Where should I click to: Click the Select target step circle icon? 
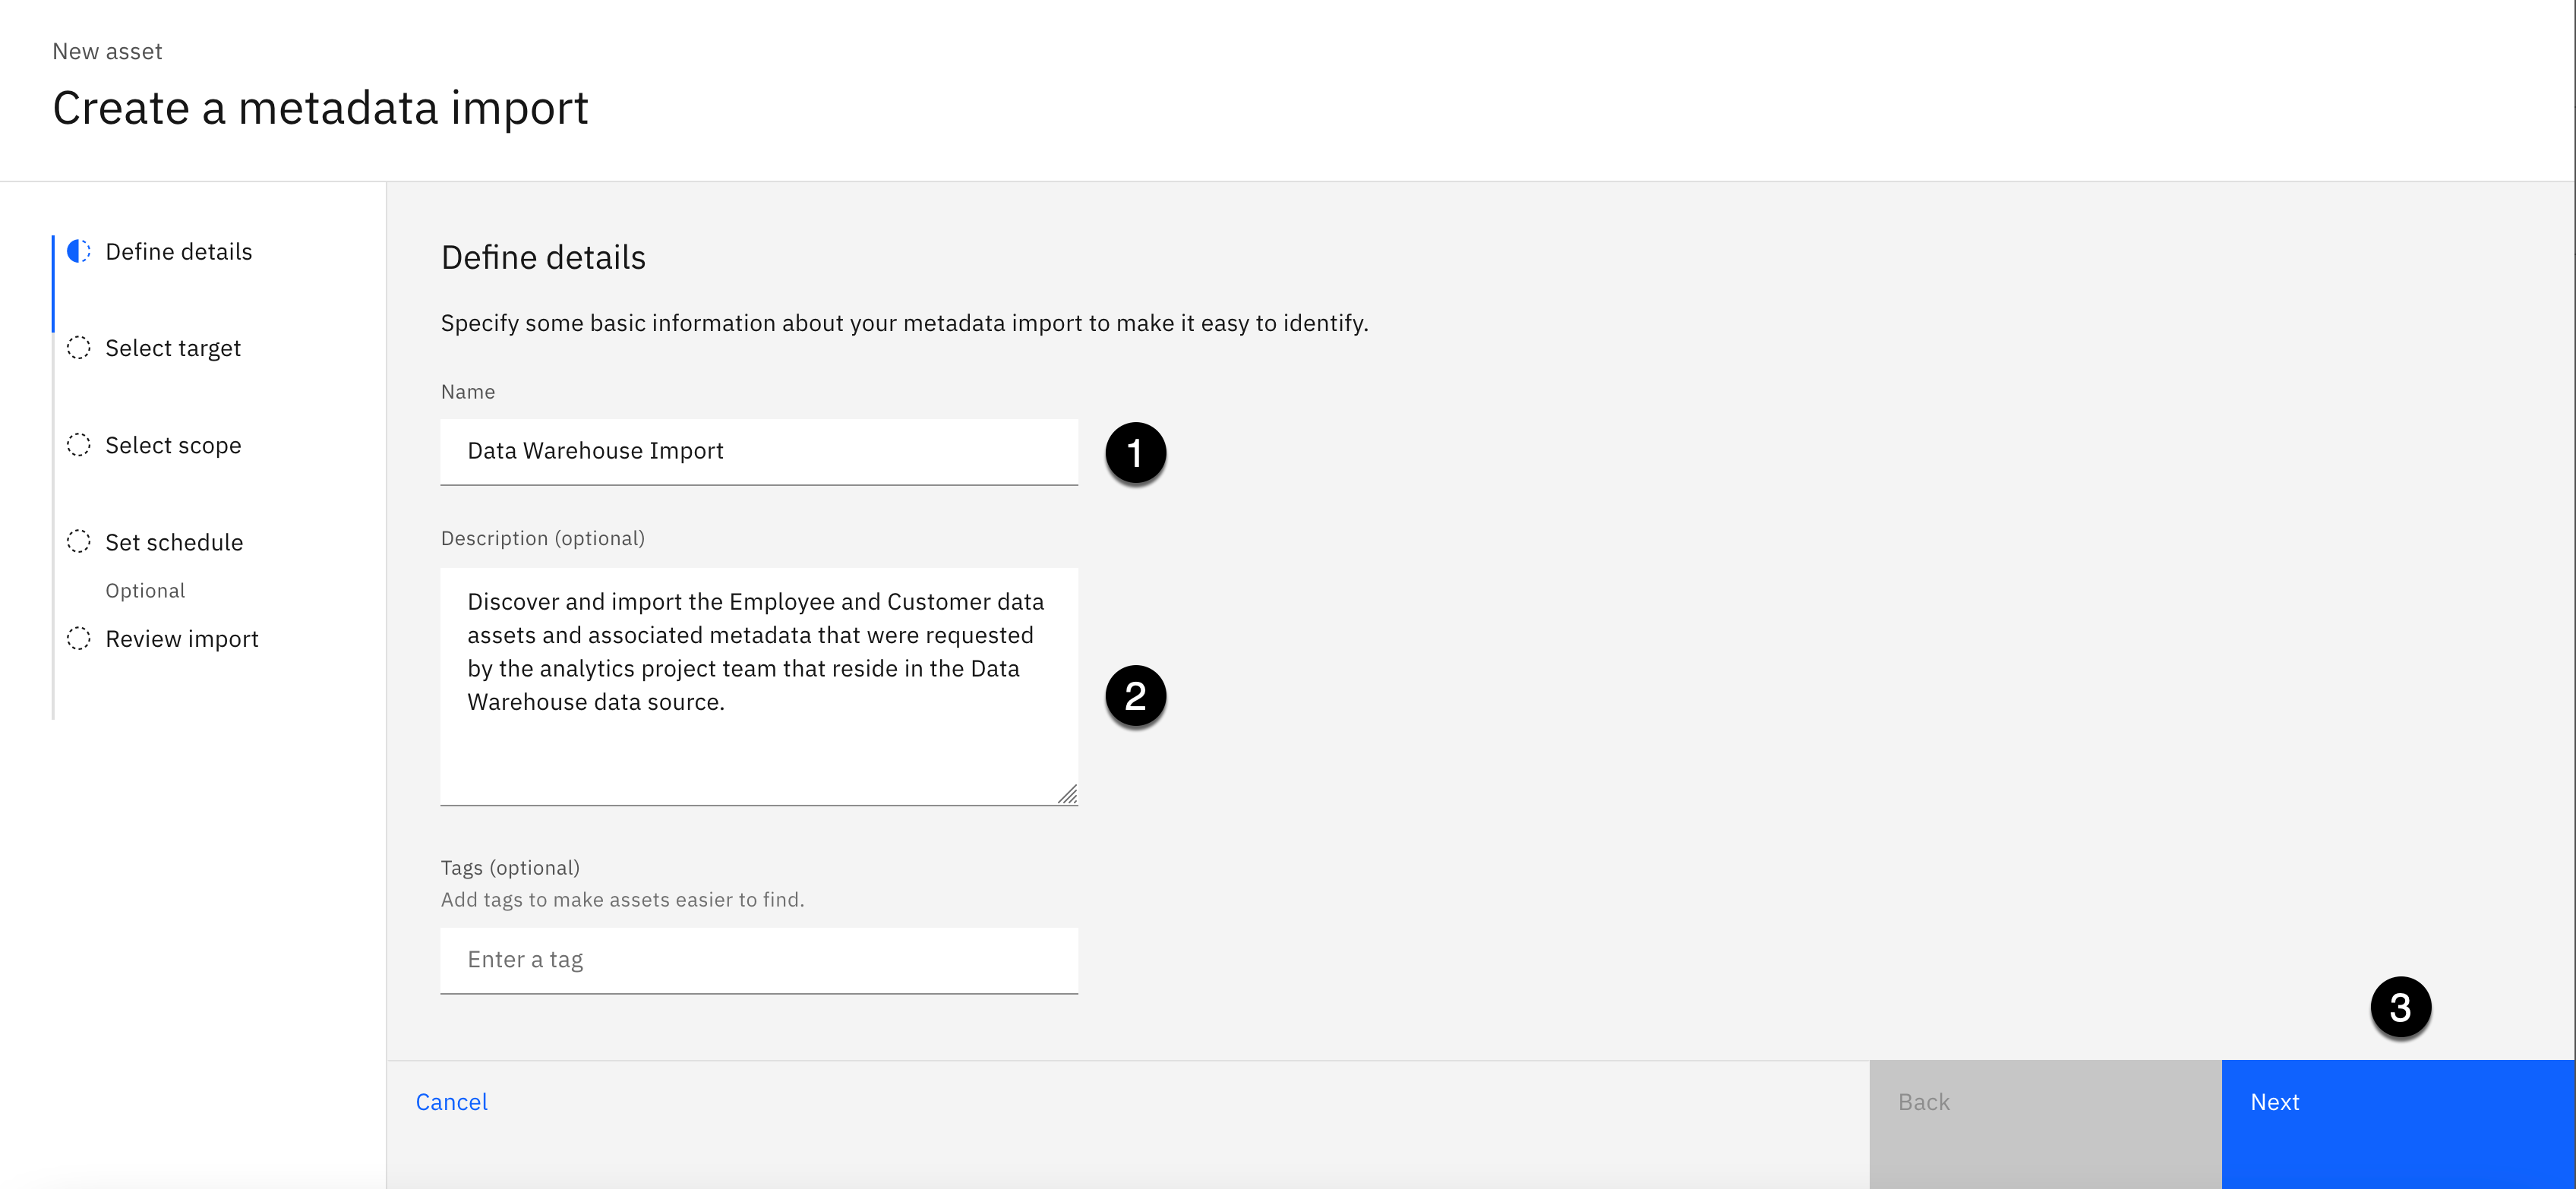[x=78, y=348]
